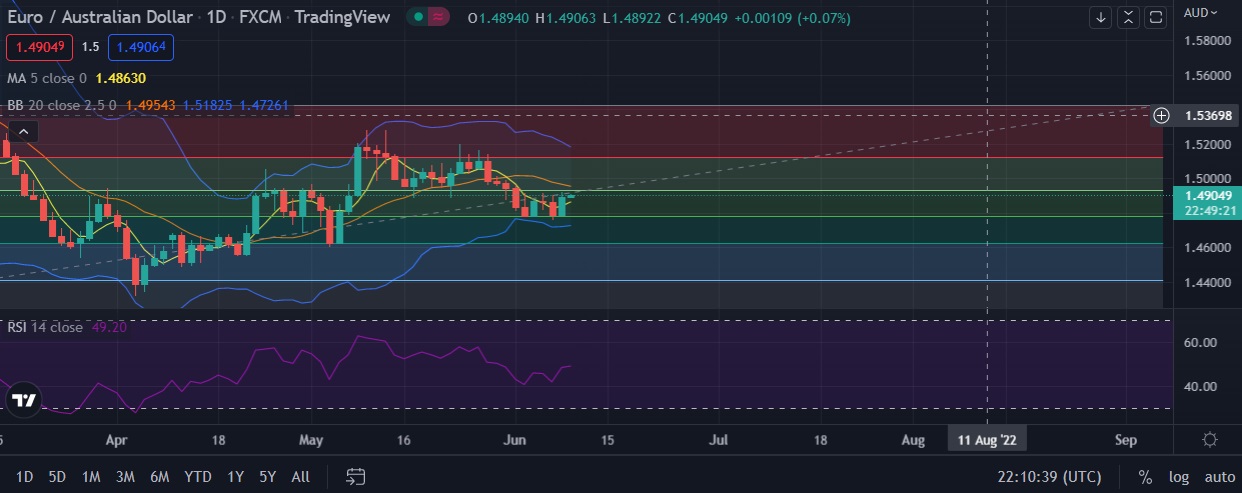The height and width of the screenshot is (493, 1242).
Task: Select the YTD time range
Action: coord(198,477)
